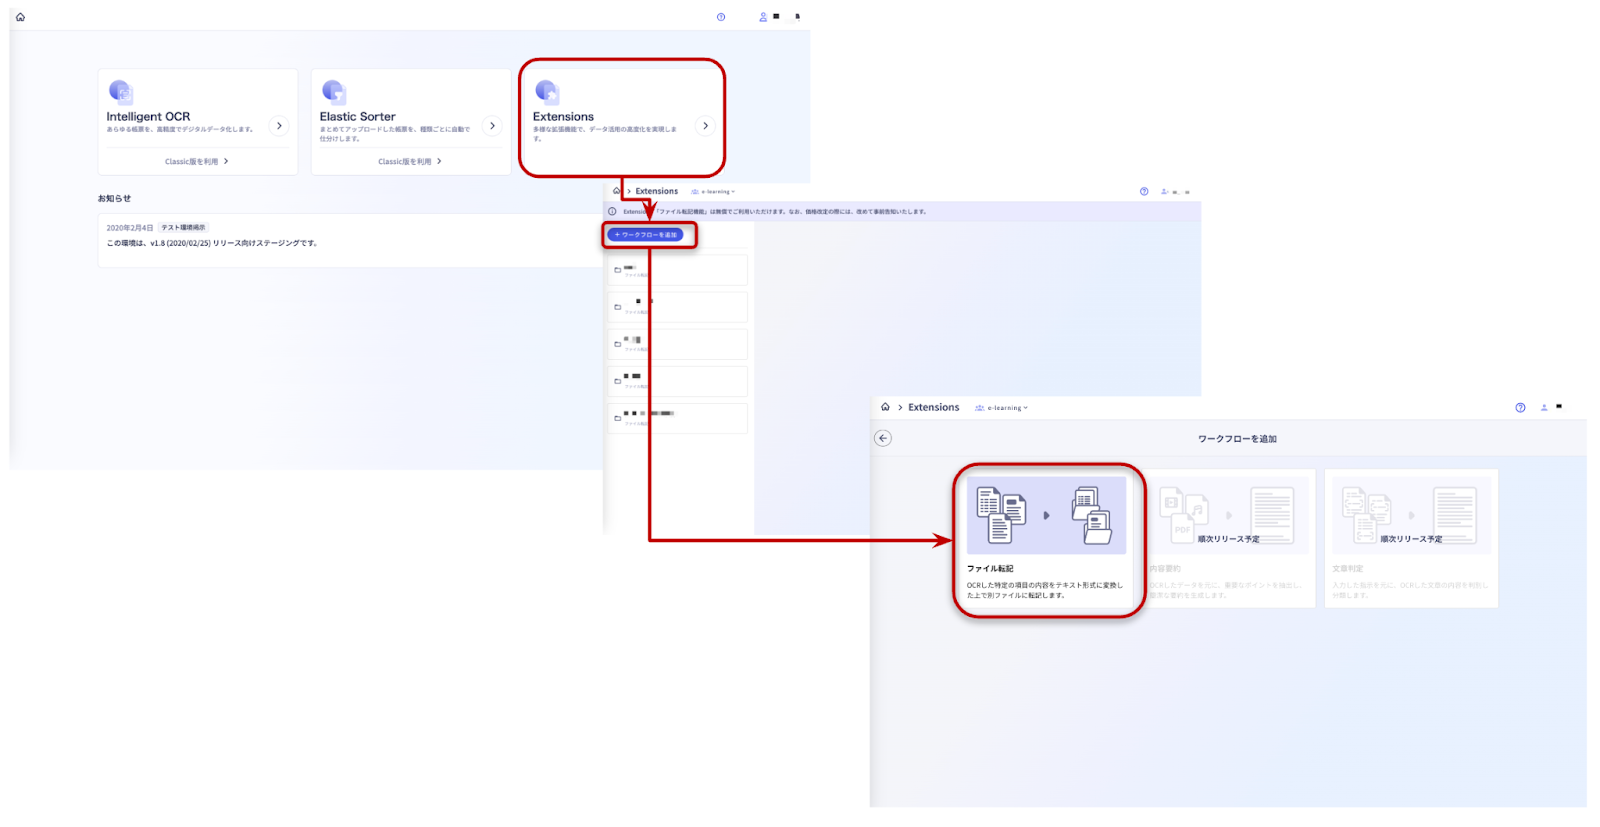Open the fourth workflow folder in the list

[x=677, y=381]
